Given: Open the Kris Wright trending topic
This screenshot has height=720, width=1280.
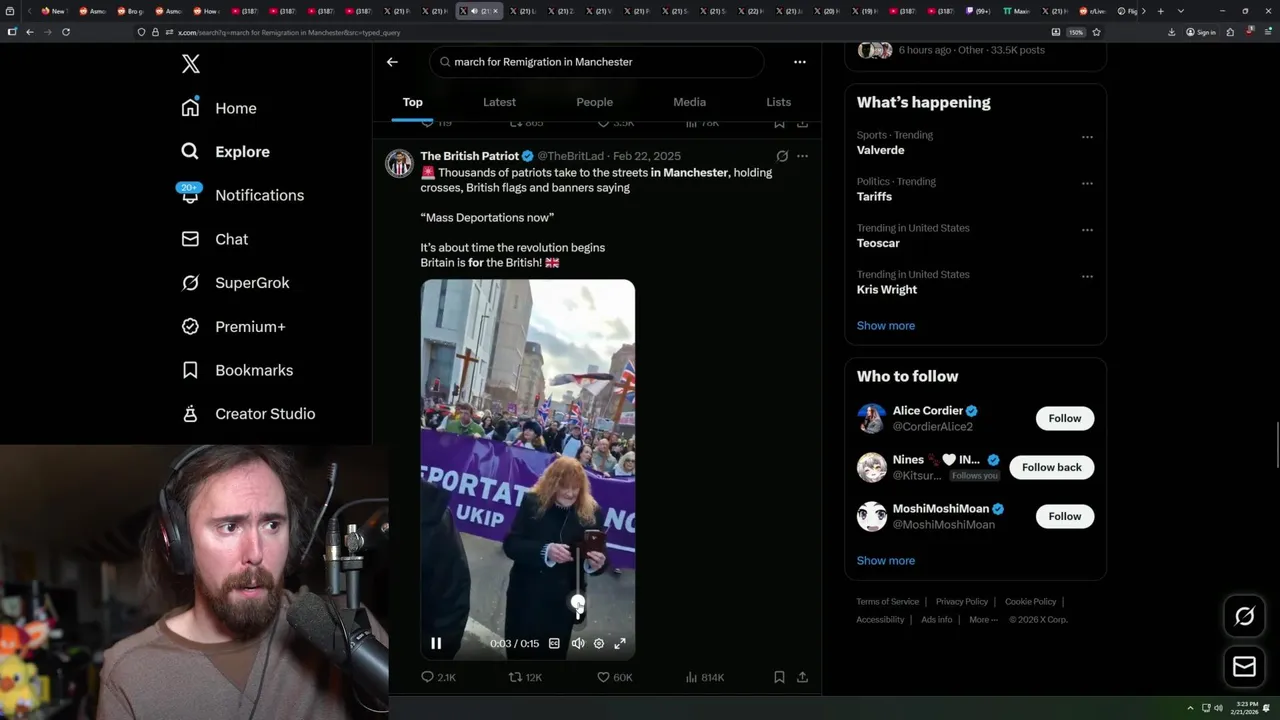Looking at the screenshot, I should coord(887,290).
